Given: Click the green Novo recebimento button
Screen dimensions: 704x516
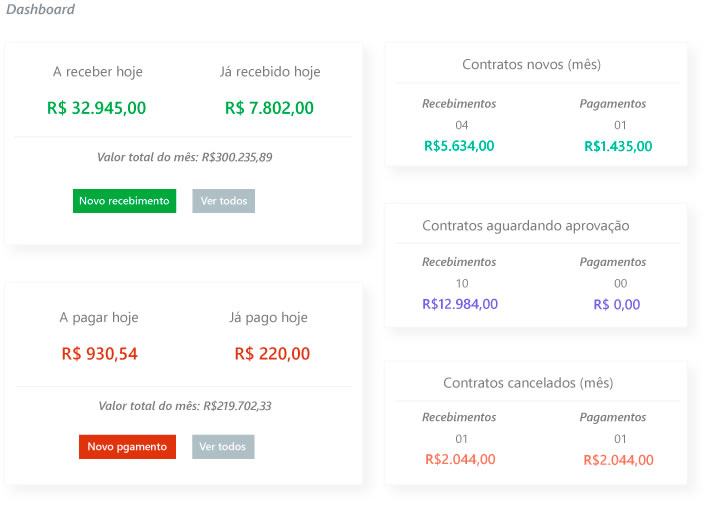Looking at the screenshot, I should click(124, 201).
